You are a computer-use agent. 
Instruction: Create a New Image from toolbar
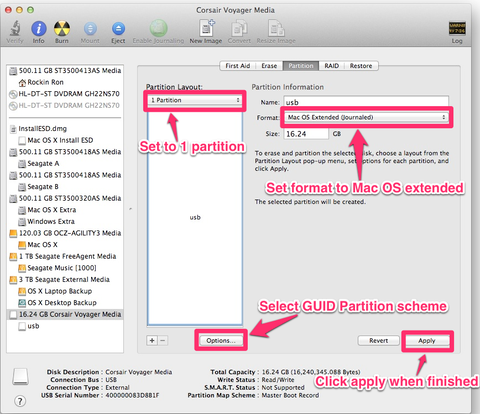206,28
